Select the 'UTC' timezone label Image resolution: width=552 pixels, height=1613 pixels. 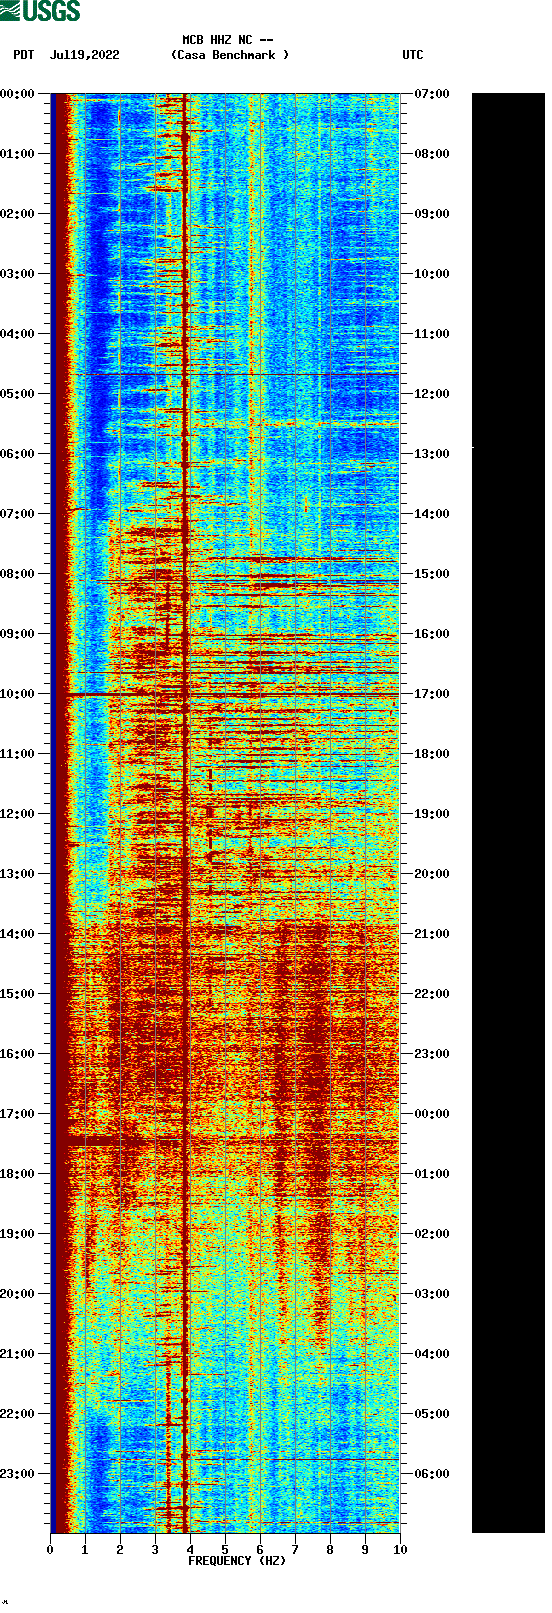pos(413,55)
